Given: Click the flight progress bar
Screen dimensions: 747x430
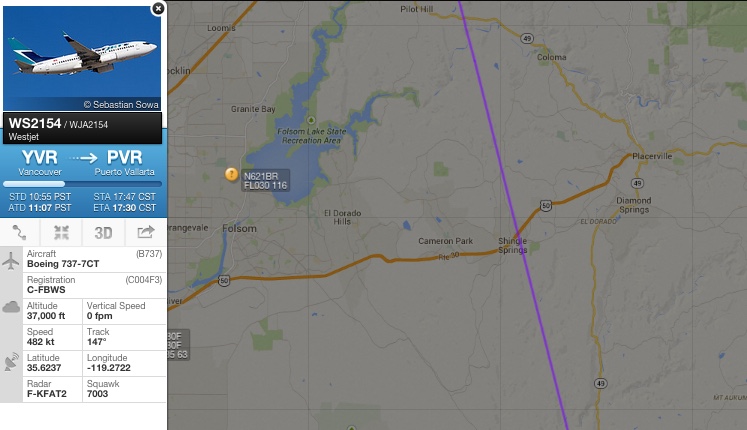Looking at the screenshot, I should [x=82, y=184].
